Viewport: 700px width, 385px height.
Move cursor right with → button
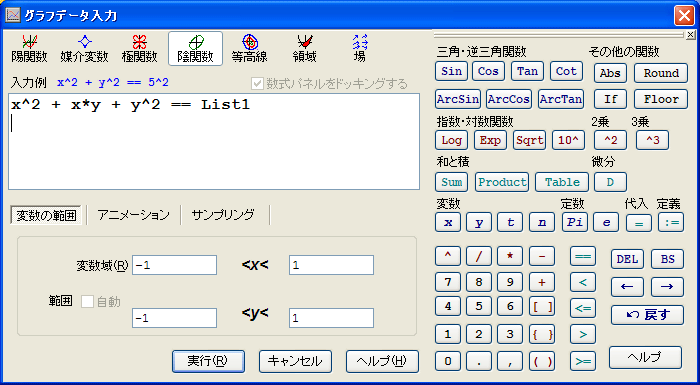click(667, 287)
